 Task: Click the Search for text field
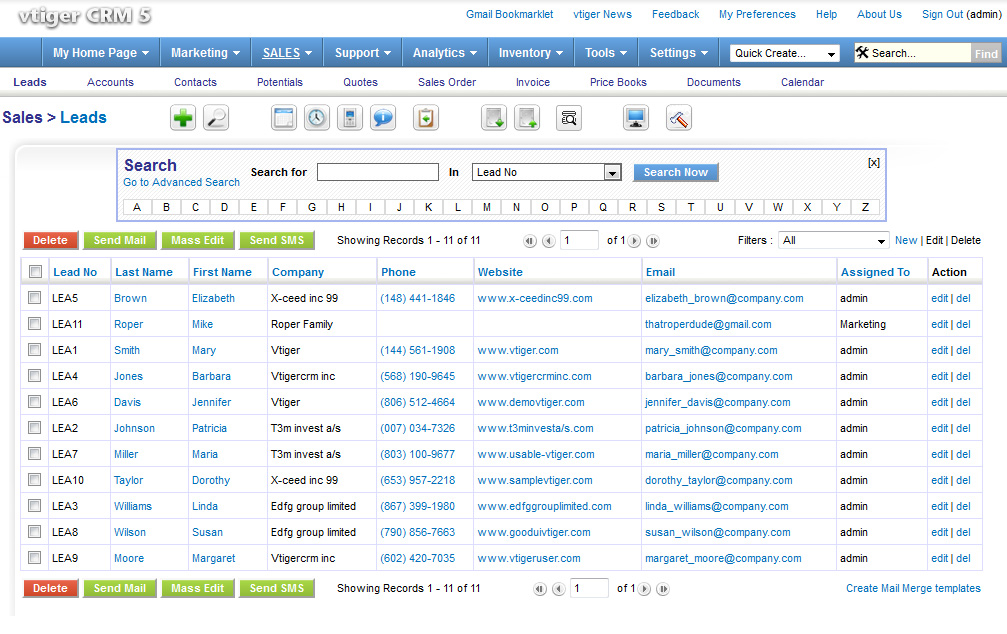[378, 172]
